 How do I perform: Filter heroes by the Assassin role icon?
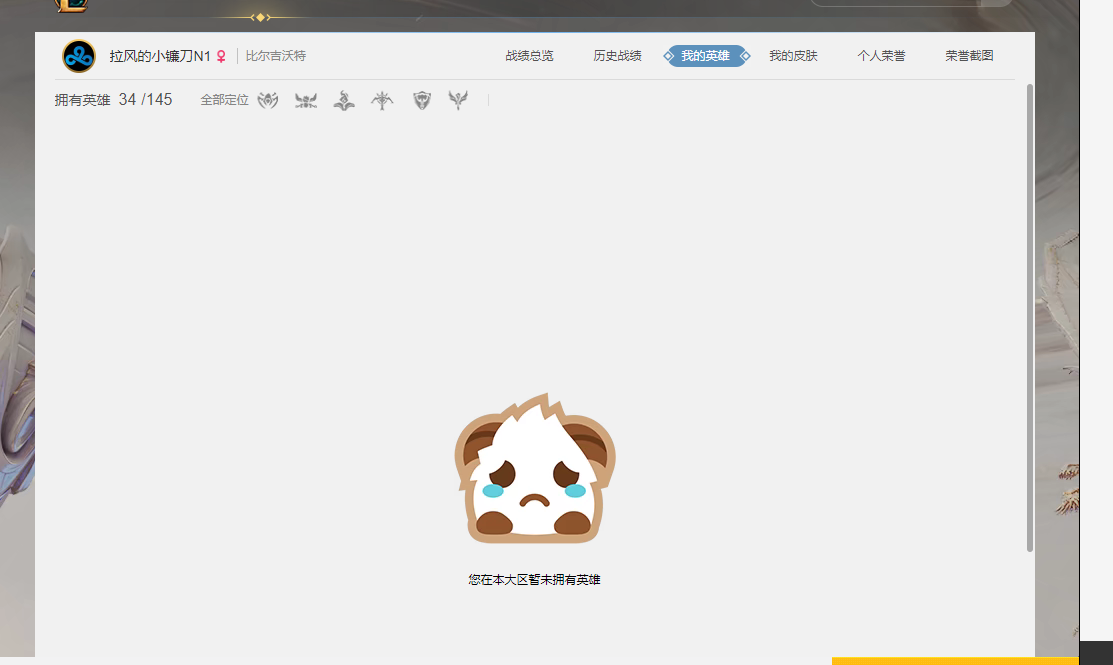(x=268, y=100)
